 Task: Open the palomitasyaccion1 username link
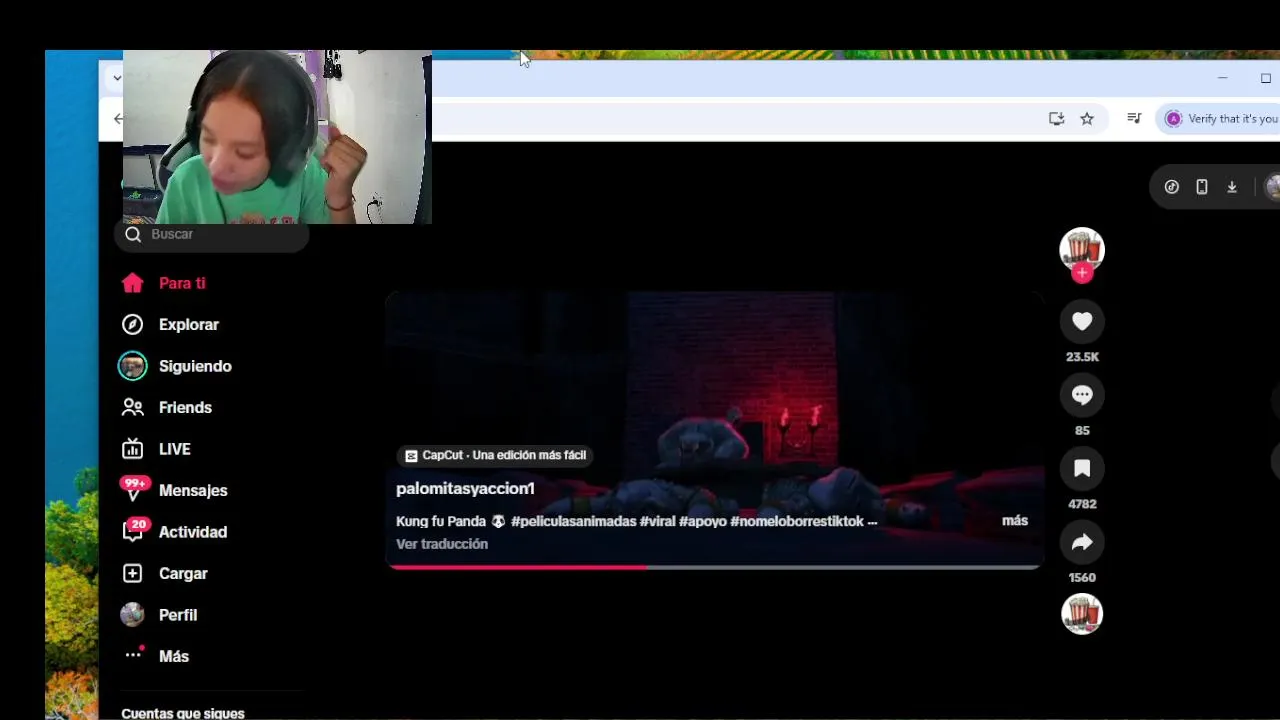coord(465,488)
